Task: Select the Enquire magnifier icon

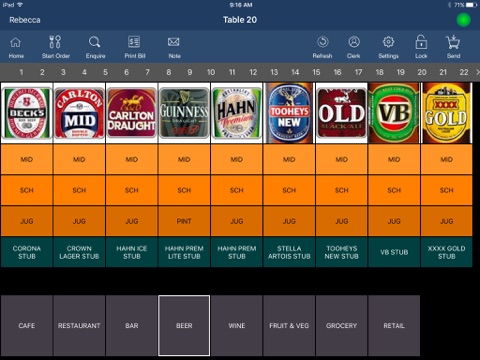Action: (95, 42)
